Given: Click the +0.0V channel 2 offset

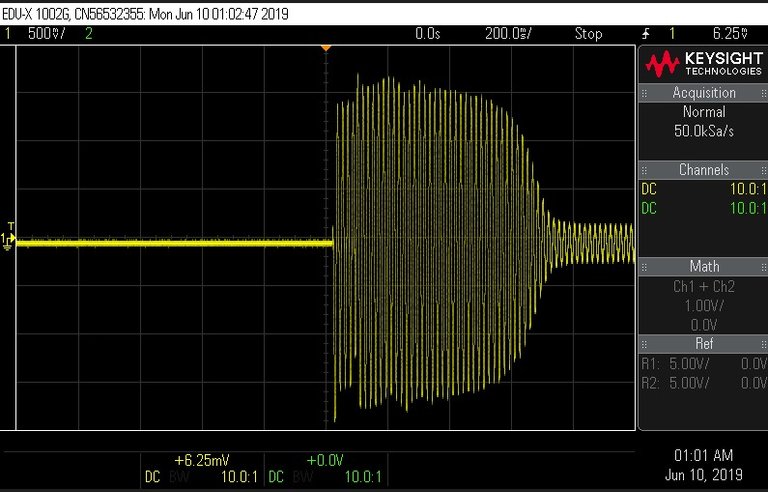Looking at the screenshot, I should pyautogui.click(x=325, y=461).
